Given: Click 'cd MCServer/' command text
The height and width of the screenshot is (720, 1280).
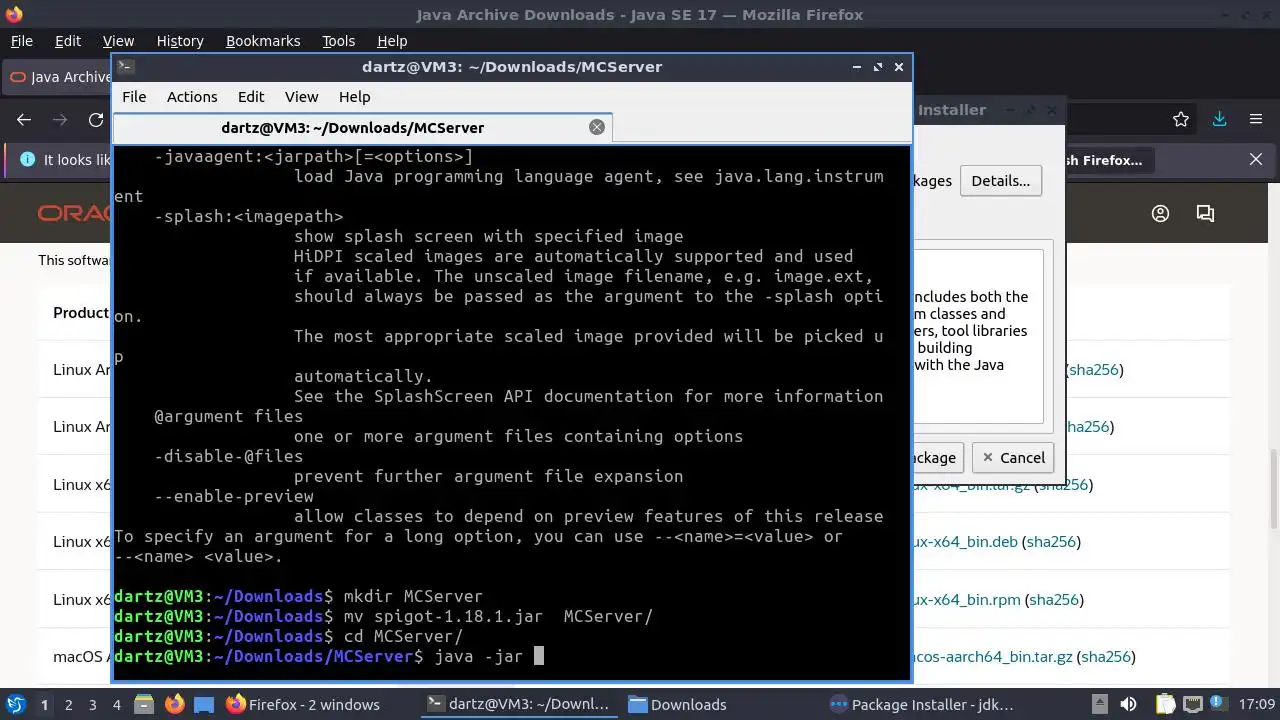Looking at the screenshot, I should [x=403, y=637].
